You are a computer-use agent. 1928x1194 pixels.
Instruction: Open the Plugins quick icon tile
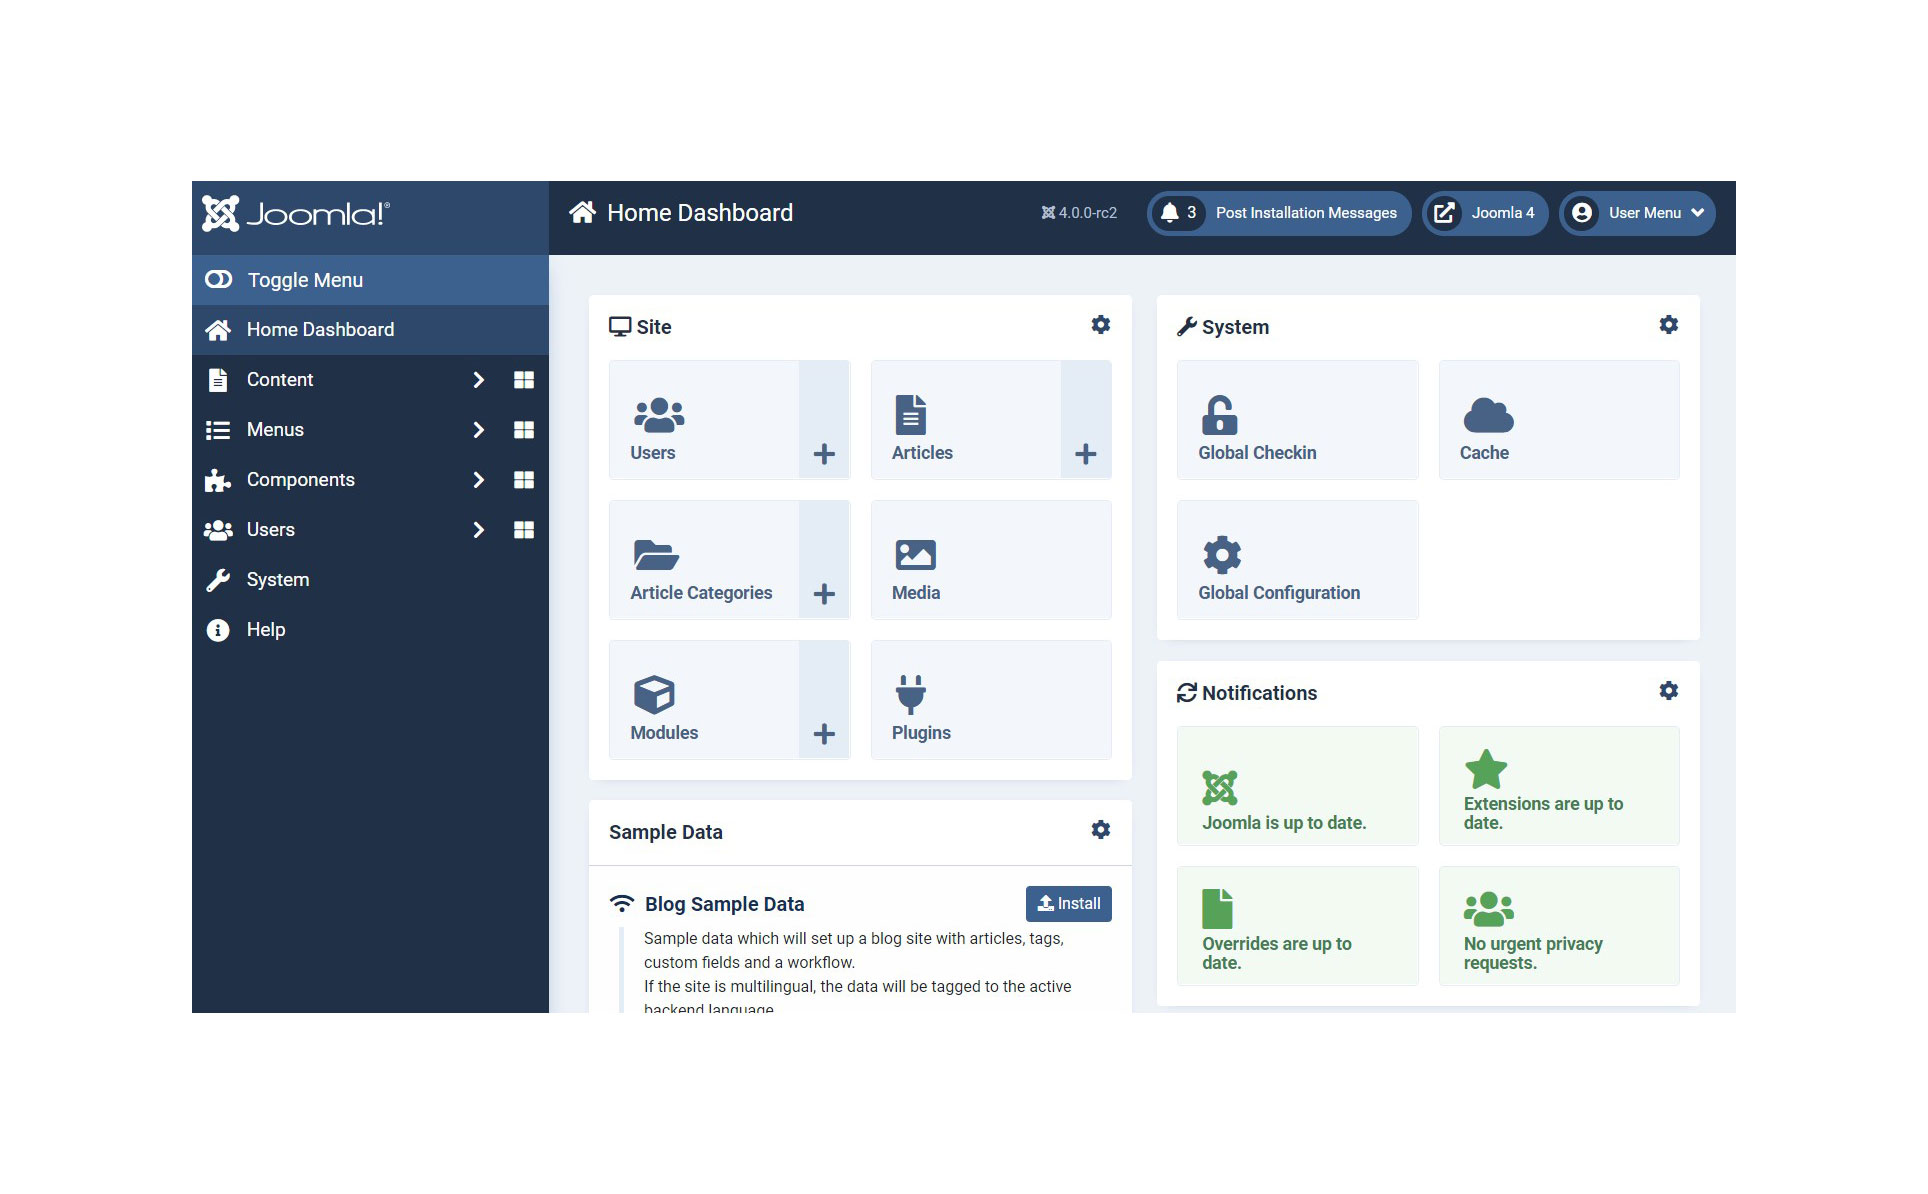click(x=991, y=700)
